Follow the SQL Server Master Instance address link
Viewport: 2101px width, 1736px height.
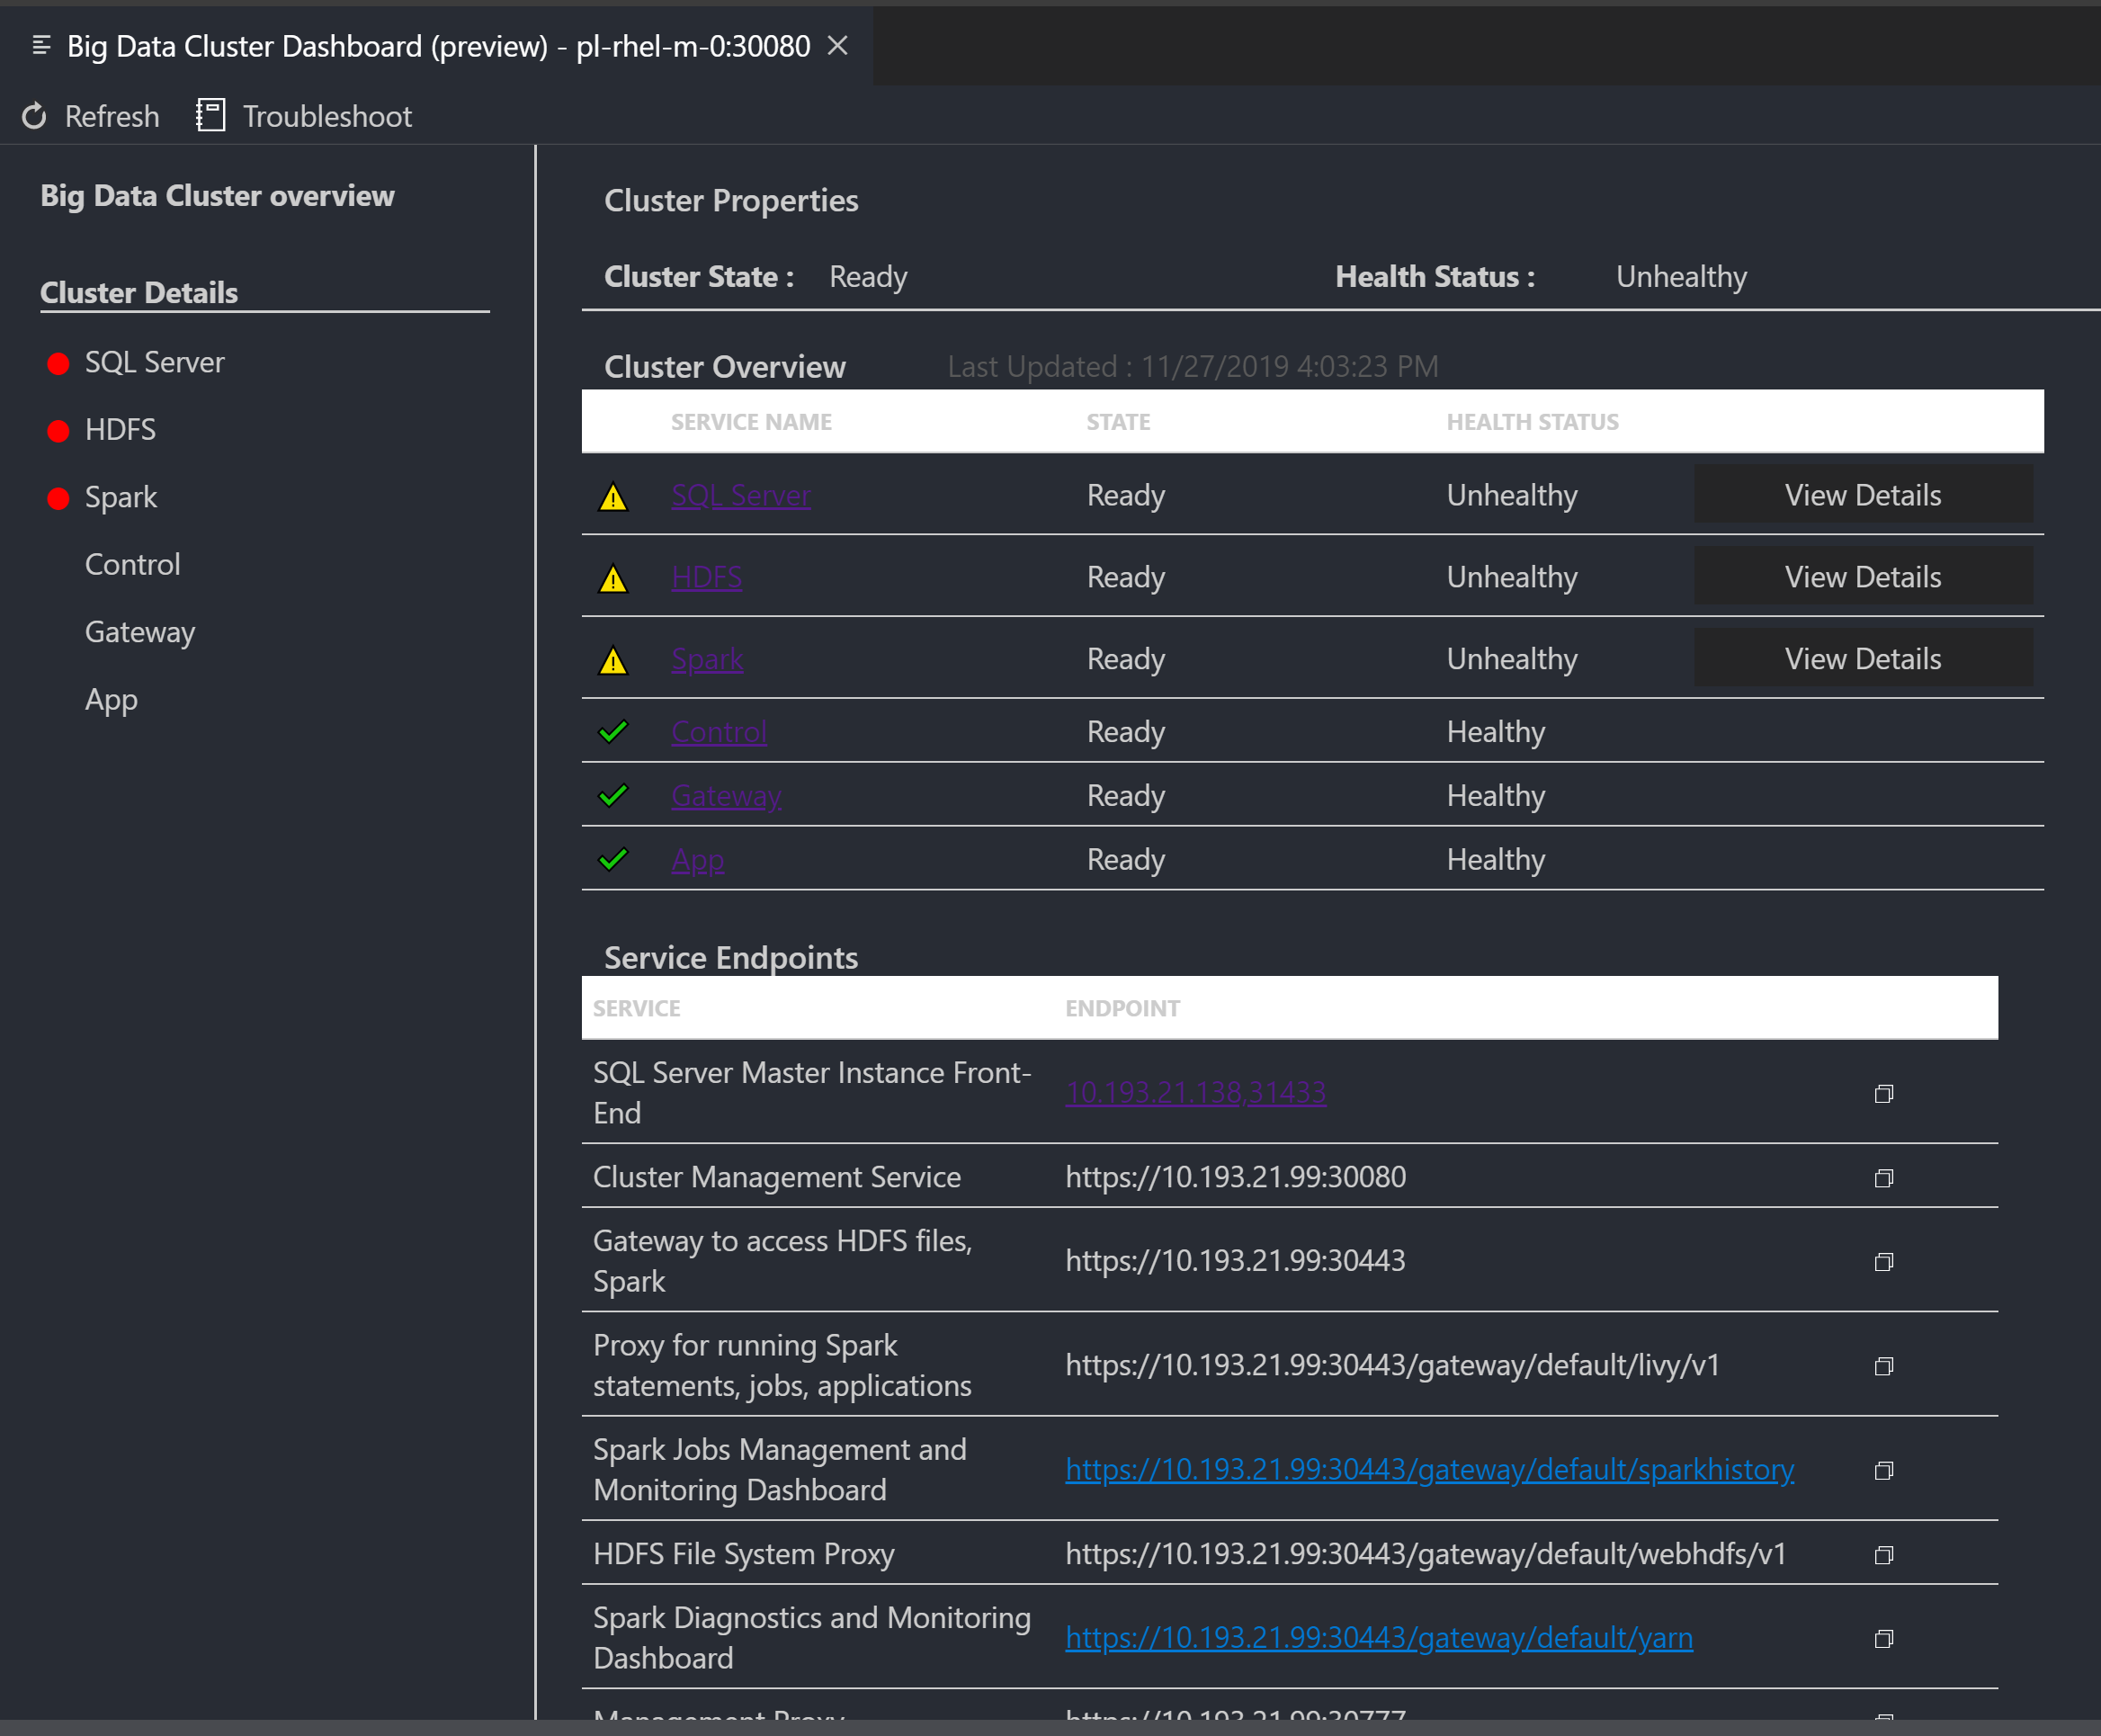coord(1195,1092)
